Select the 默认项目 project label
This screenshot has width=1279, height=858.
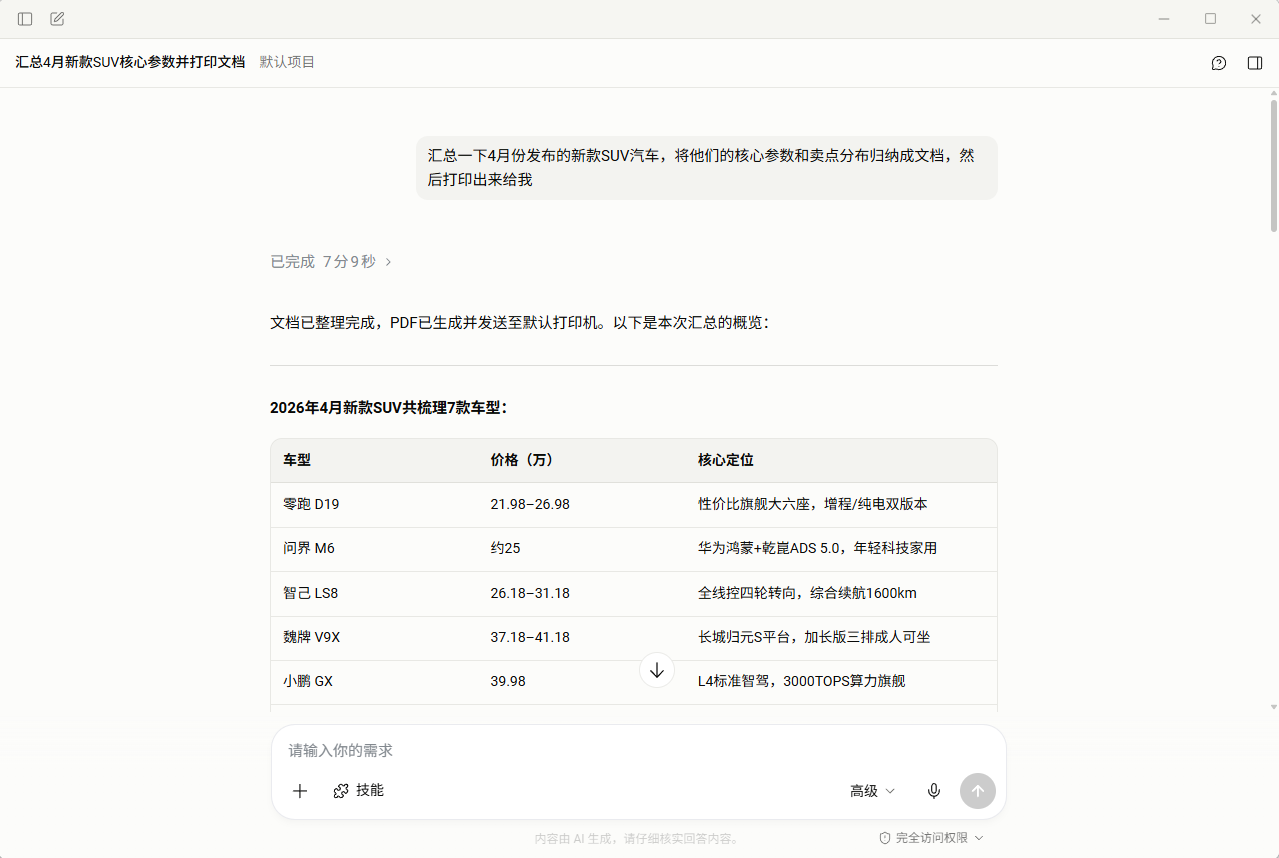(287, 61)
